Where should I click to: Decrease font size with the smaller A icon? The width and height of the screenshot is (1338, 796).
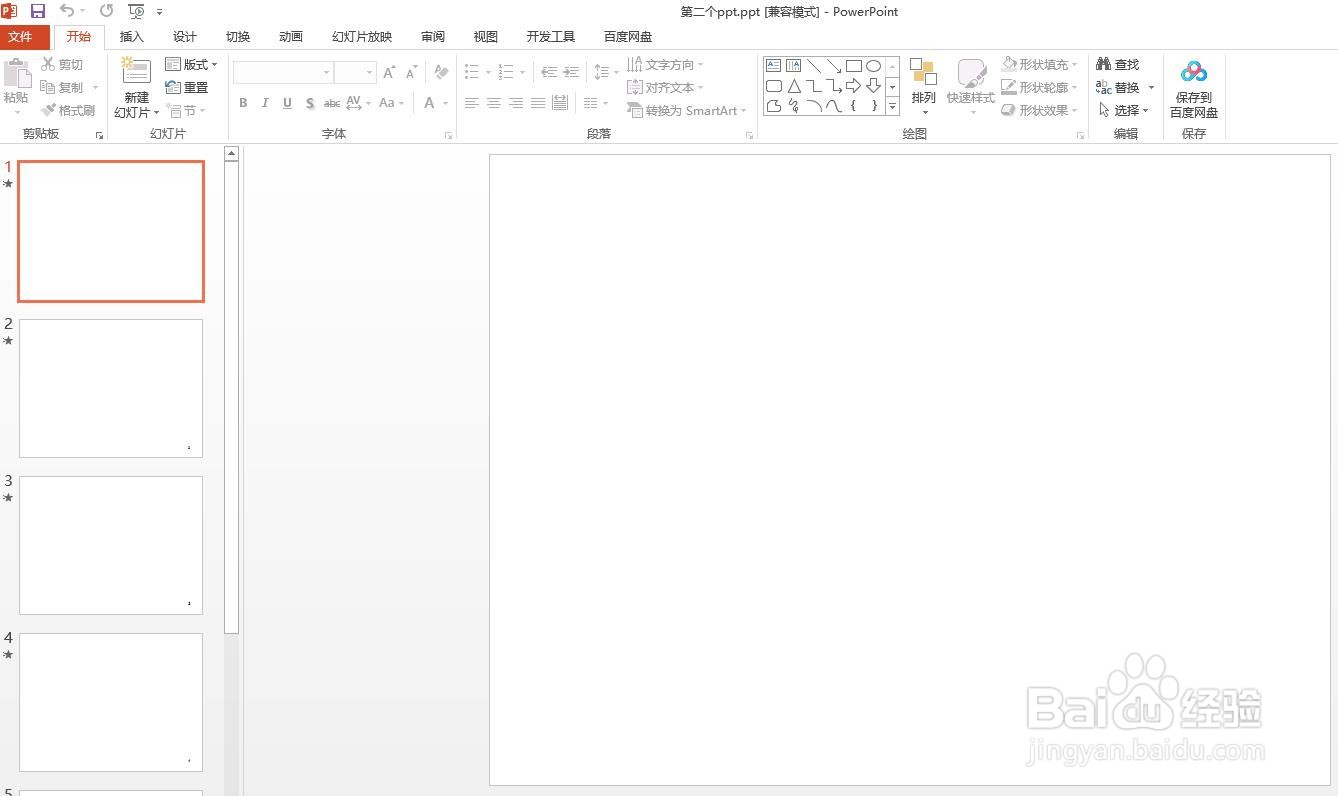(411, 72)
